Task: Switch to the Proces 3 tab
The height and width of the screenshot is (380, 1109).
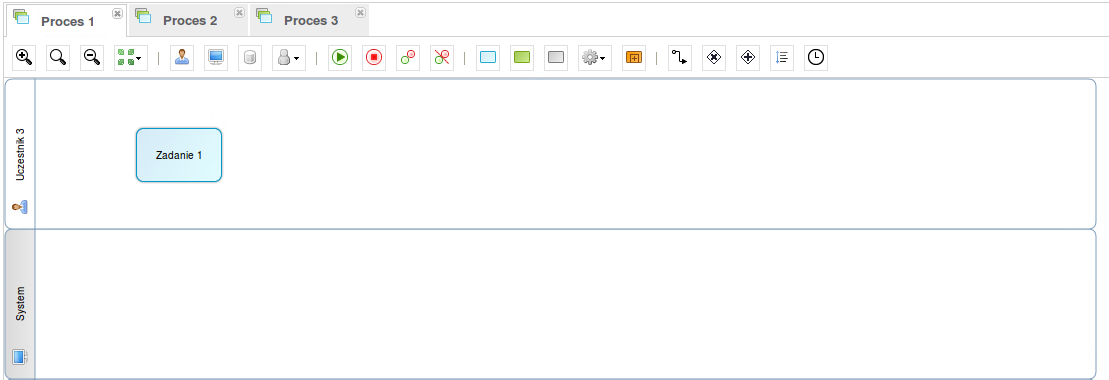Action: pos(310,21)
